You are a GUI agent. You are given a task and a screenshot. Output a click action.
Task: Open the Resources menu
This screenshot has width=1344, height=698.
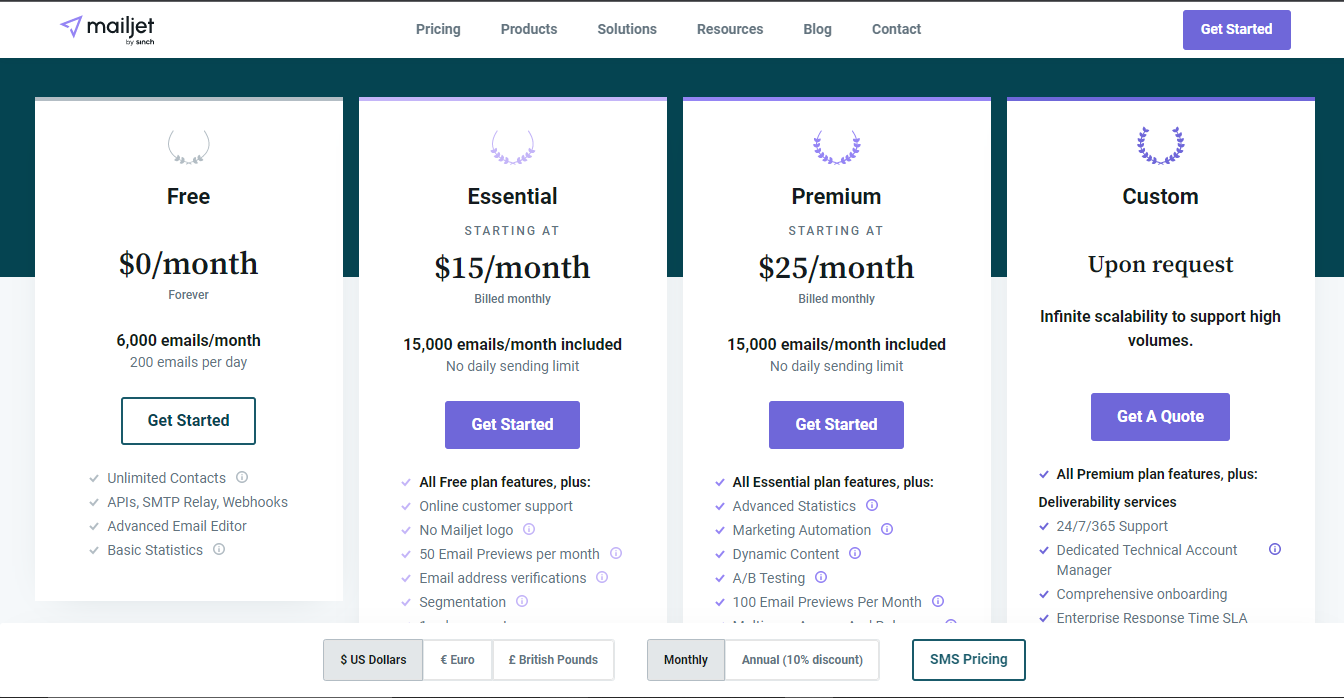click(x=730, y=29)
